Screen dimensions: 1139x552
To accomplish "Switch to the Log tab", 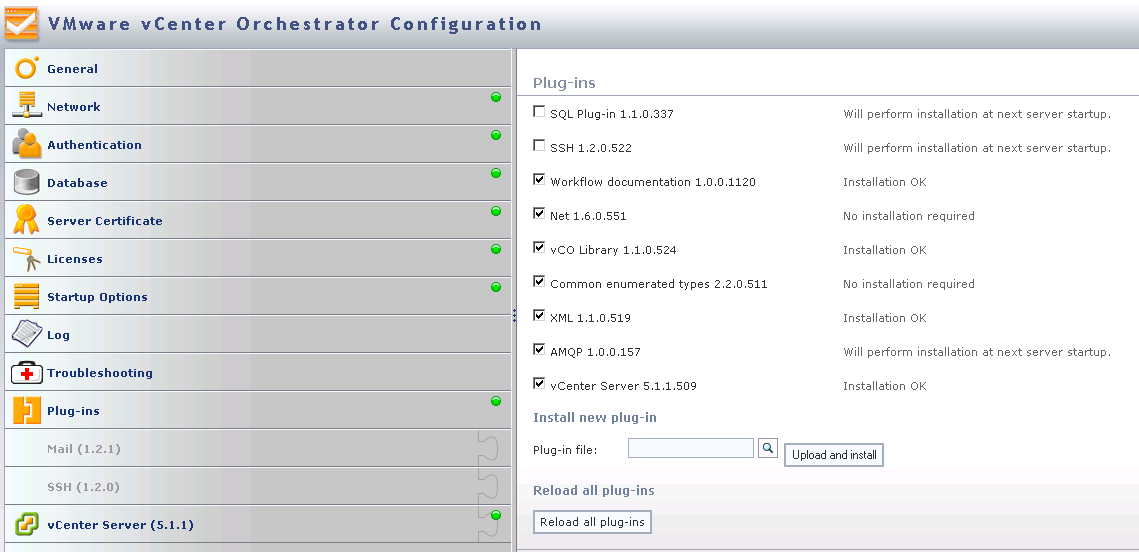I will (x=58, y=335).
